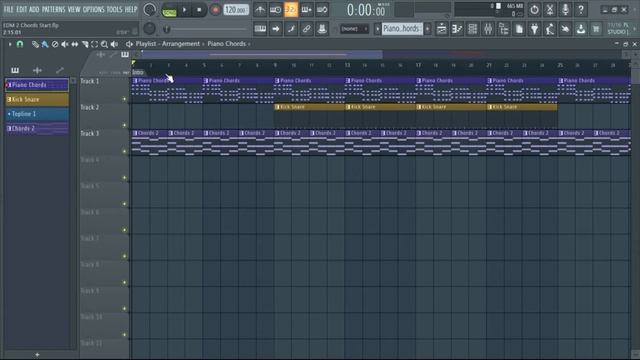Click the red Record button
The height and width of the screenshot is (360, 640).
click(x=215, y=9)
